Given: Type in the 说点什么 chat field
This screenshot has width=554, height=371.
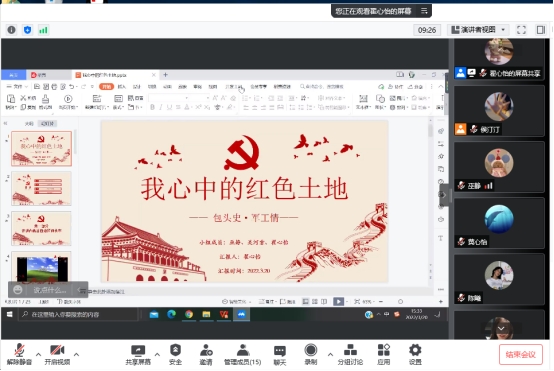Looking at the screenshot, I should (x=50, y=290).
